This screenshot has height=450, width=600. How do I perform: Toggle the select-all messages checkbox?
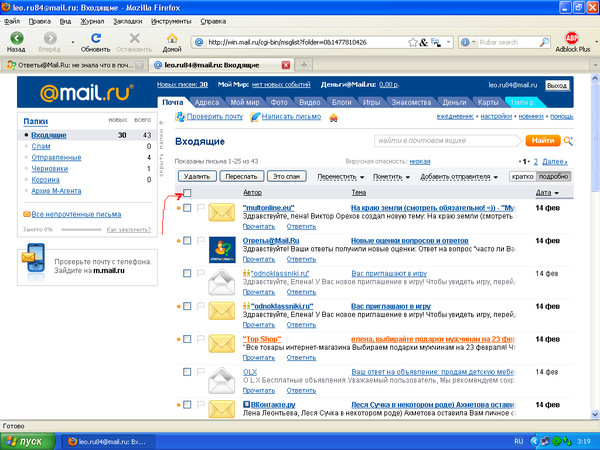[x=187, y=193]
